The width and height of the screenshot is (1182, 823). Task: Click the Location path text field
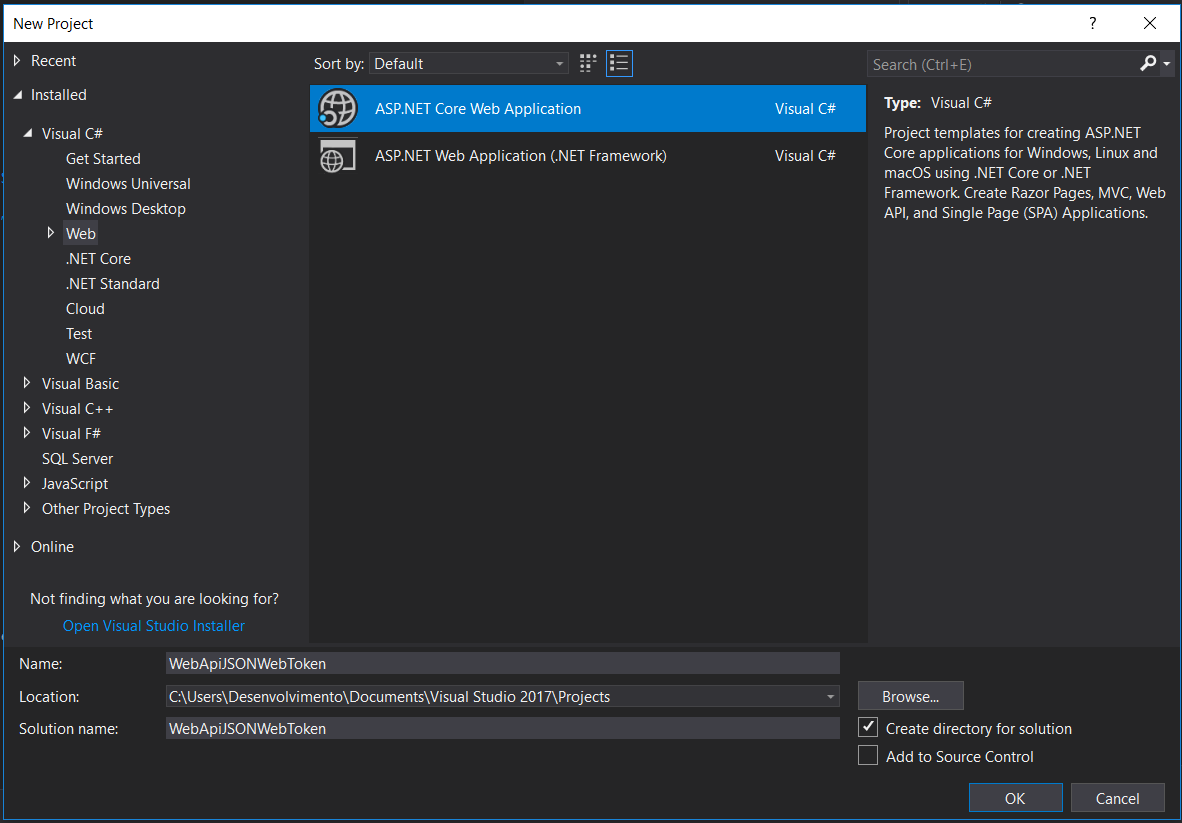(494, 696)
